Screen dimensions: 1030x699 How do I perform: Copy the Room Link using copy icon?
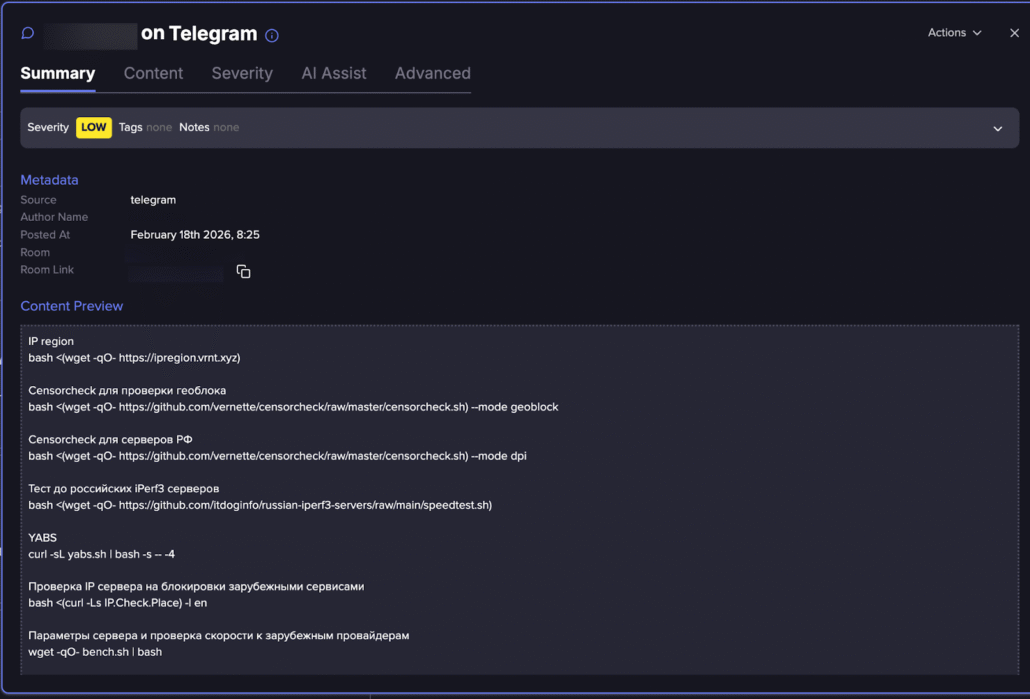click(x=243, y=271)
